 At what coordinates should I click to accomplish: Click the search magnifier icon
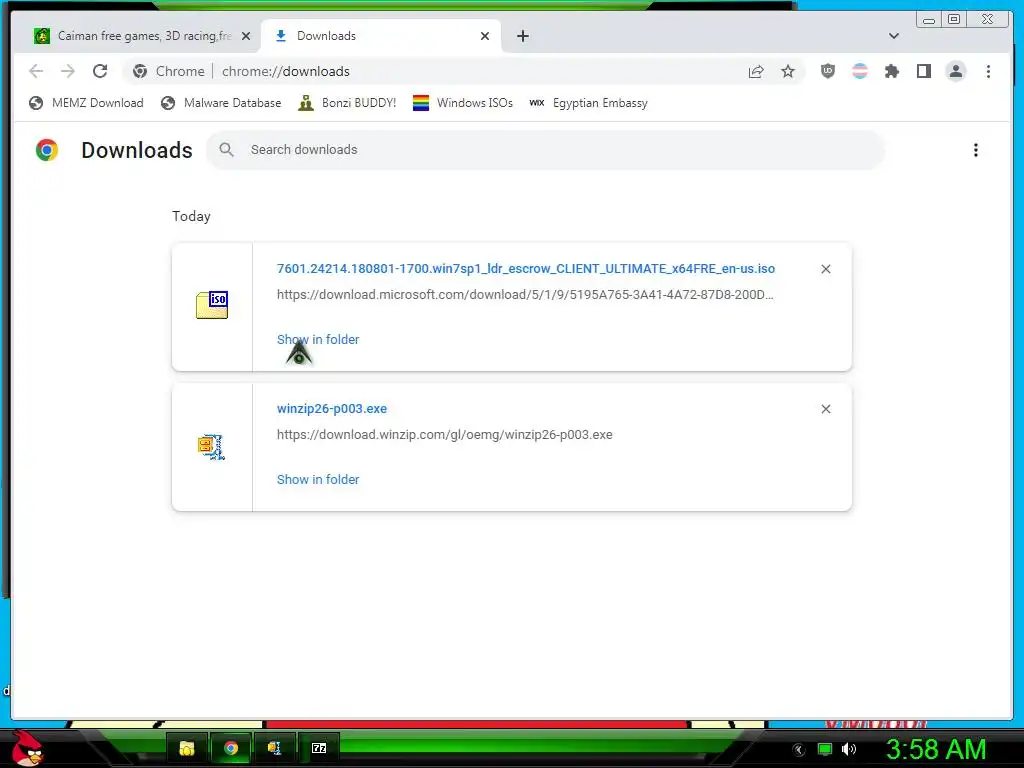point(227,150)
